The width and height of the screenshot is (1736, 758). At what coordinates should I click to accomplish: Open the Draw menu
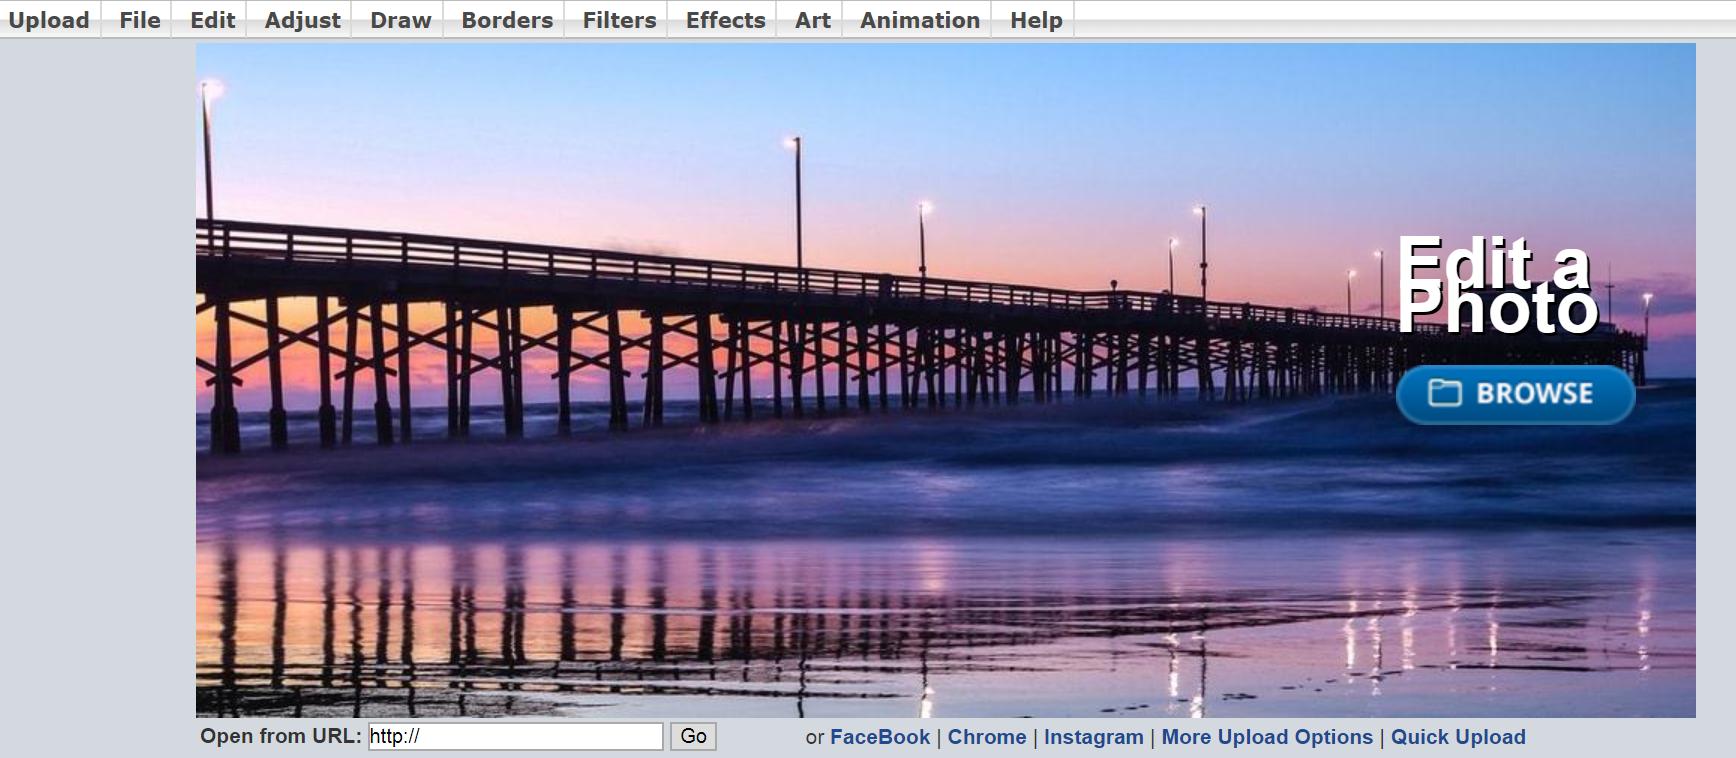[400, 20]
